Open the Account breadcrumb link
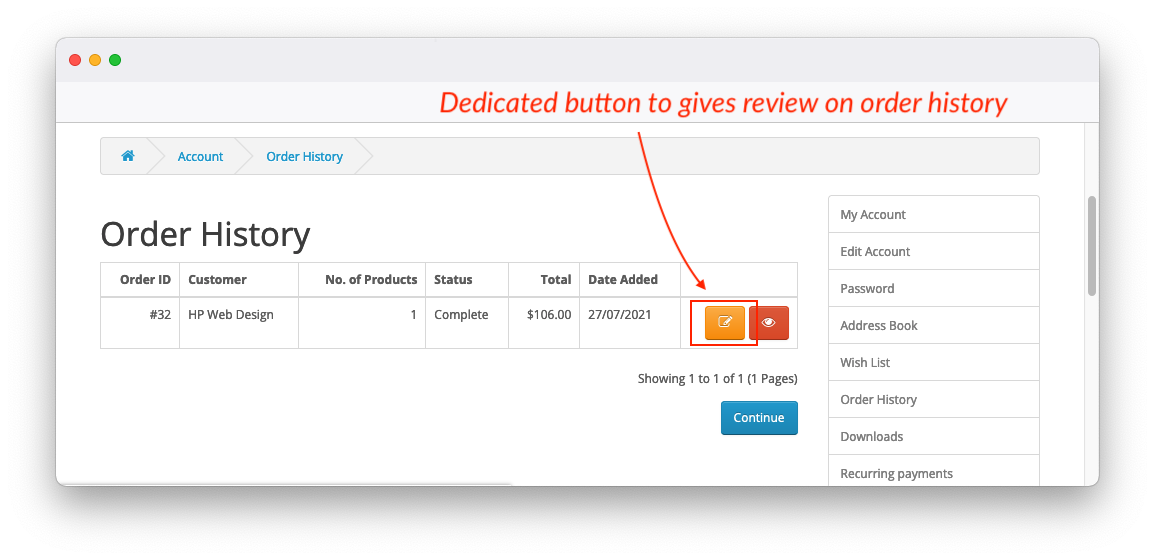This screenshot has width=1155, height=560. 200,157
